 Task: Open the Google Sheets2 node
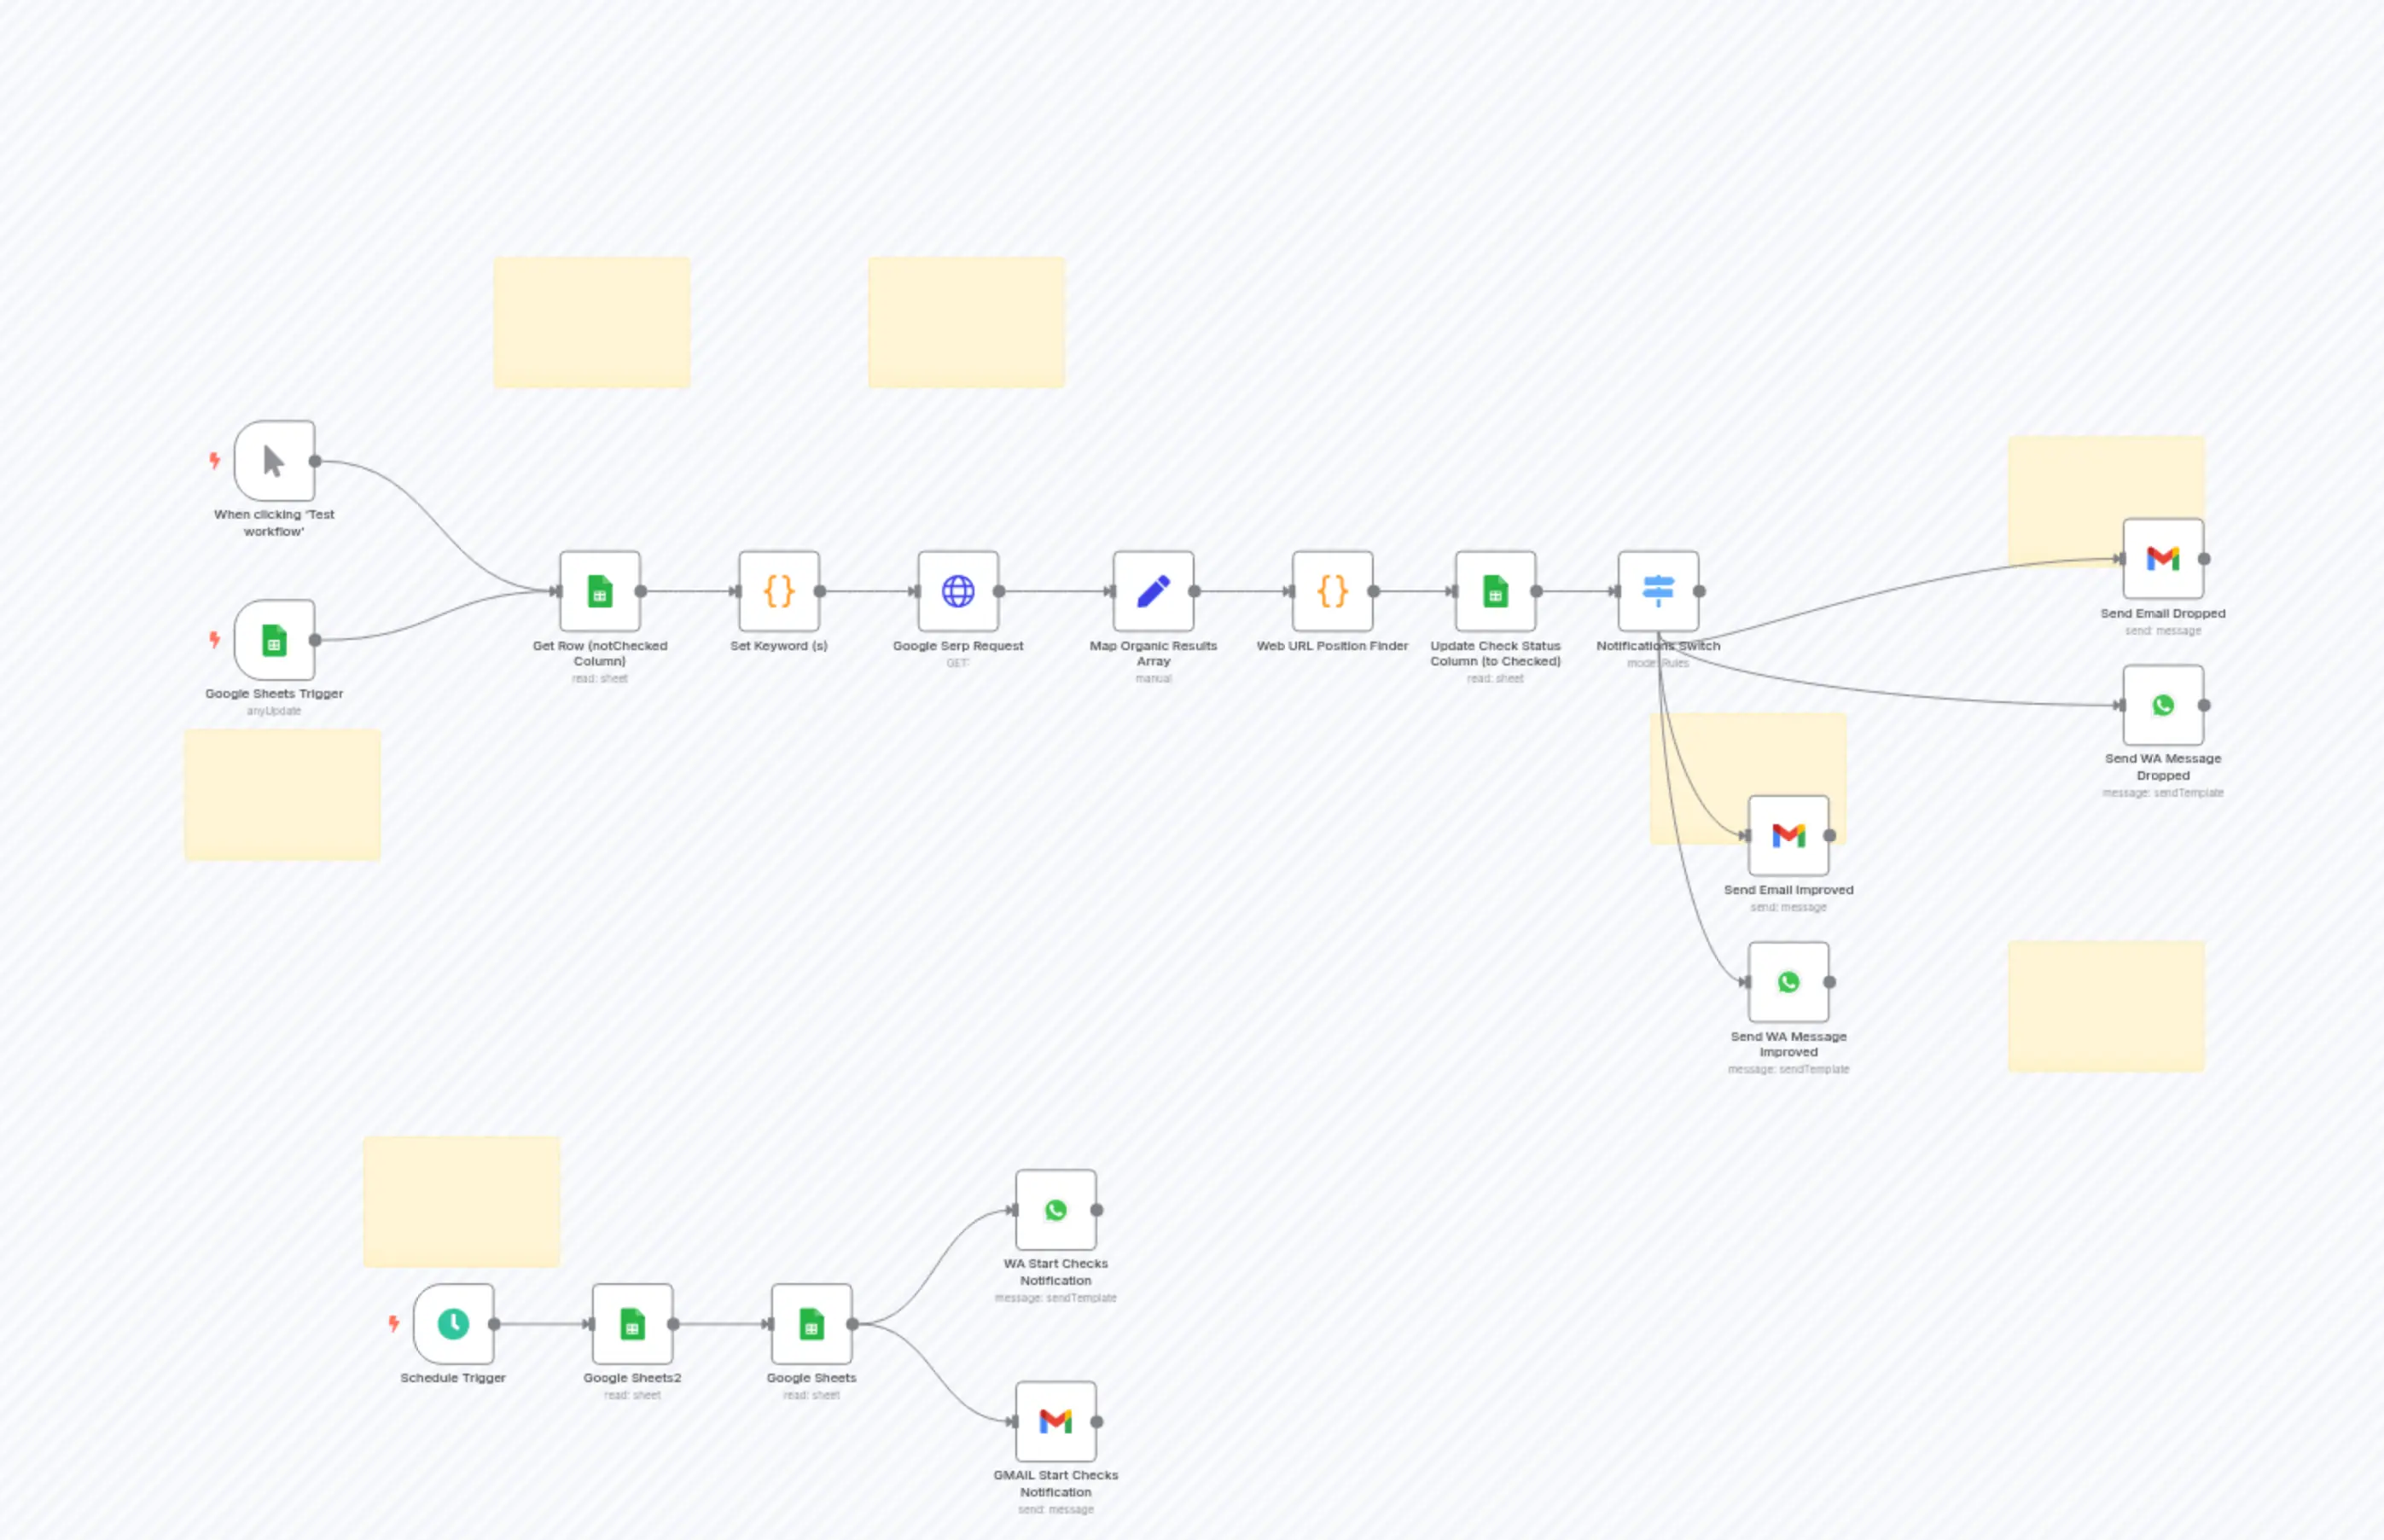[632, 1324]
